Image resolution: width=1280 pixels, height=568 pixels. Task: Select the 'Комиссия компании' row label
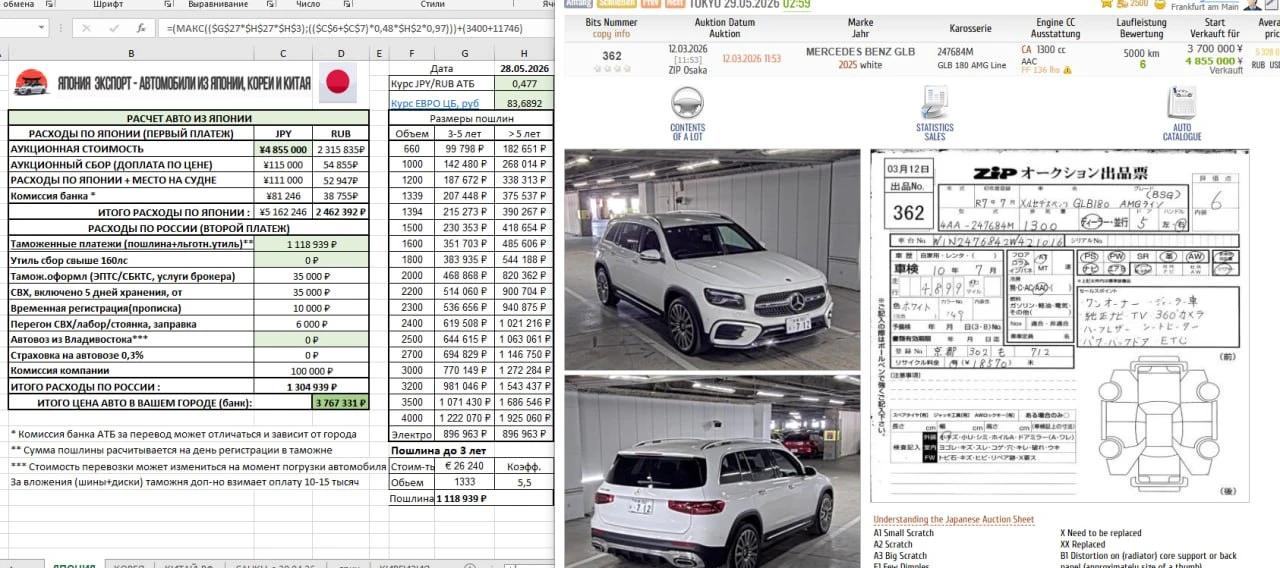pos(131,371)
